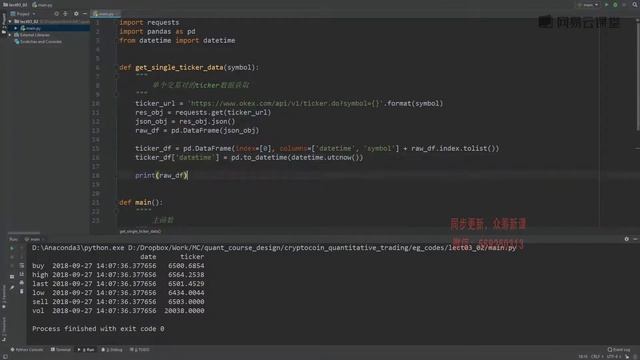Click line number 16 in editor gutter
The height and width of the screenshot is (360, 640).
click(96, 158)
